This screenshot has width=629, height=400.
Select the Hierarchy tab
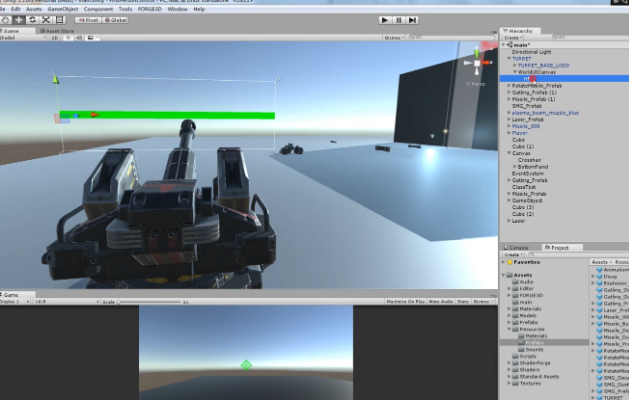[518, 31]
